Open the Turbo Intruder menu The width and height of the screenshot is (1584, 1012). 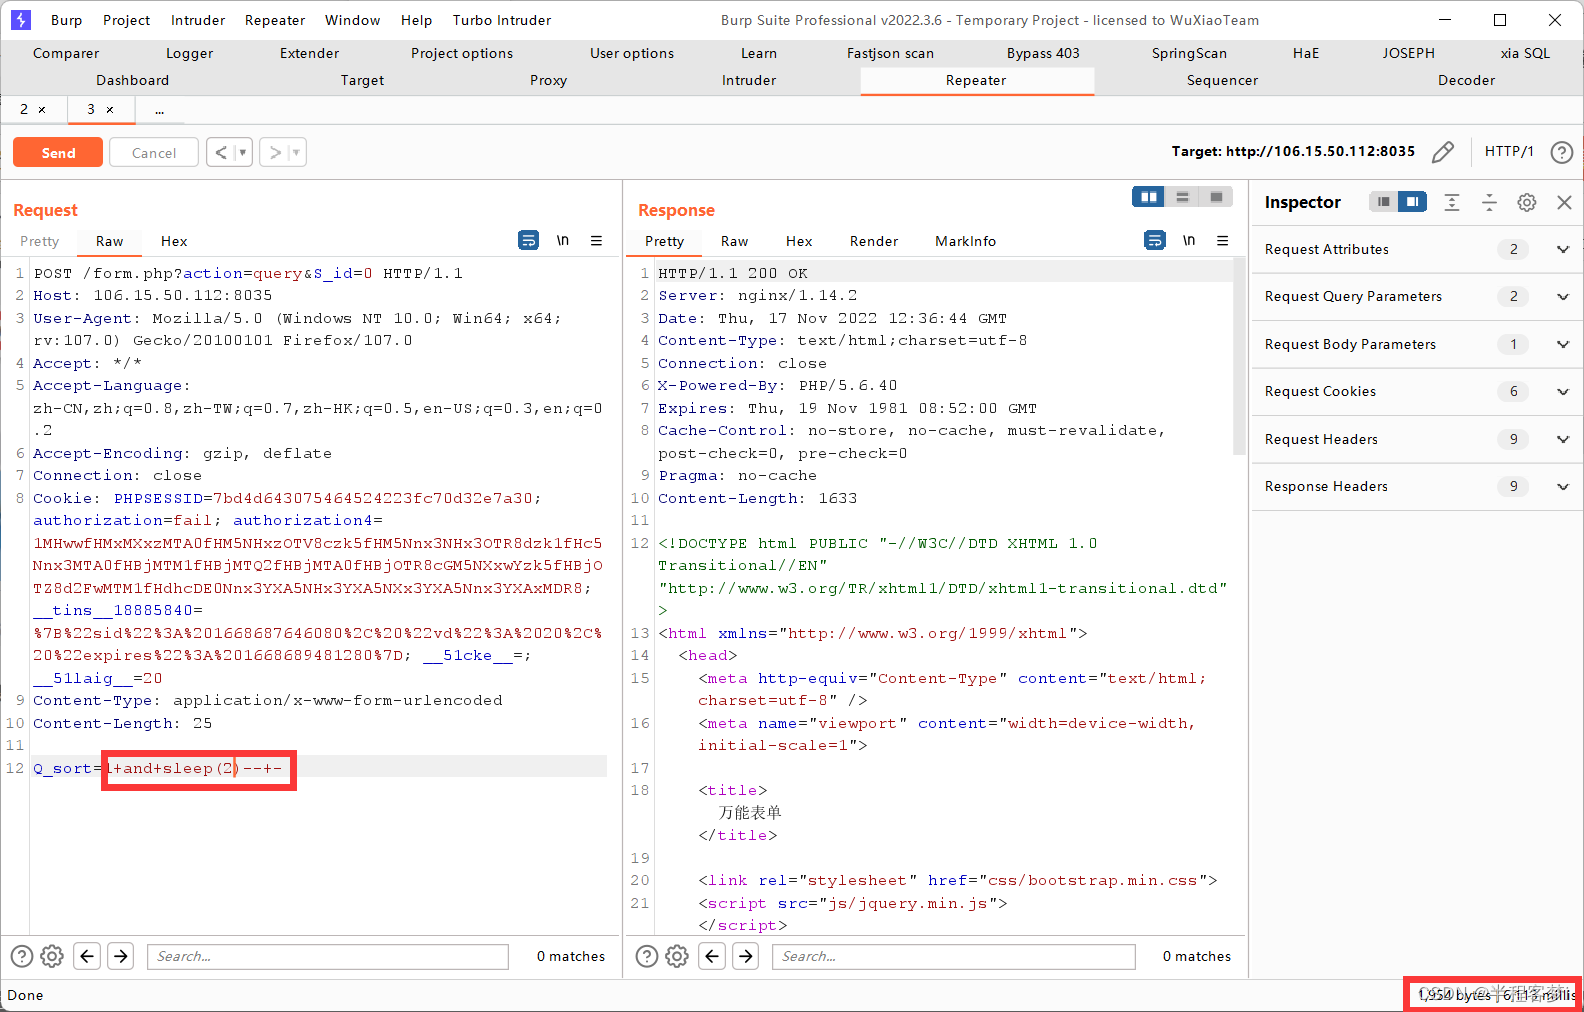tap(501, 20)
